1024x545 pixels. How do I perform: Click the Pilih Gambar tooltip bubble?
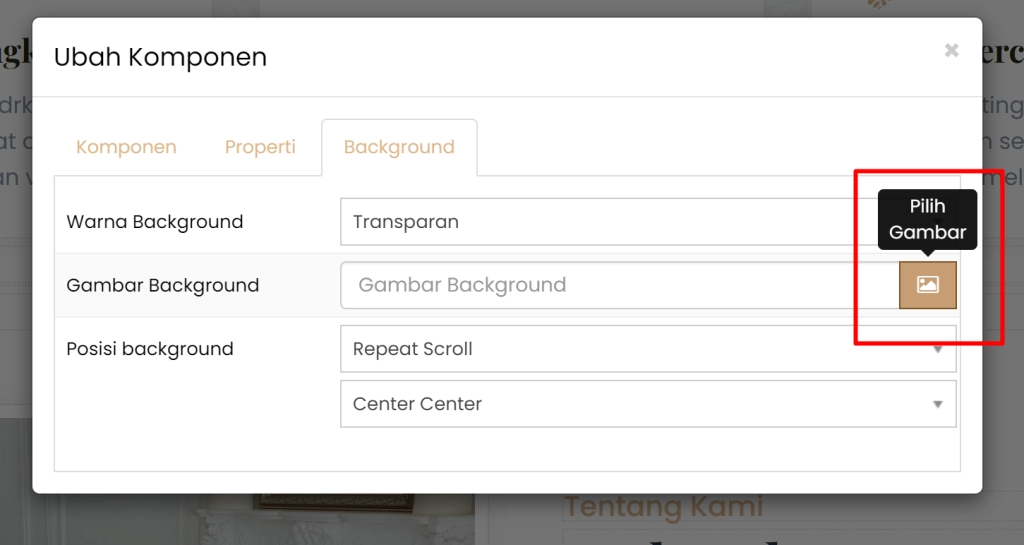tap(927, 219)
